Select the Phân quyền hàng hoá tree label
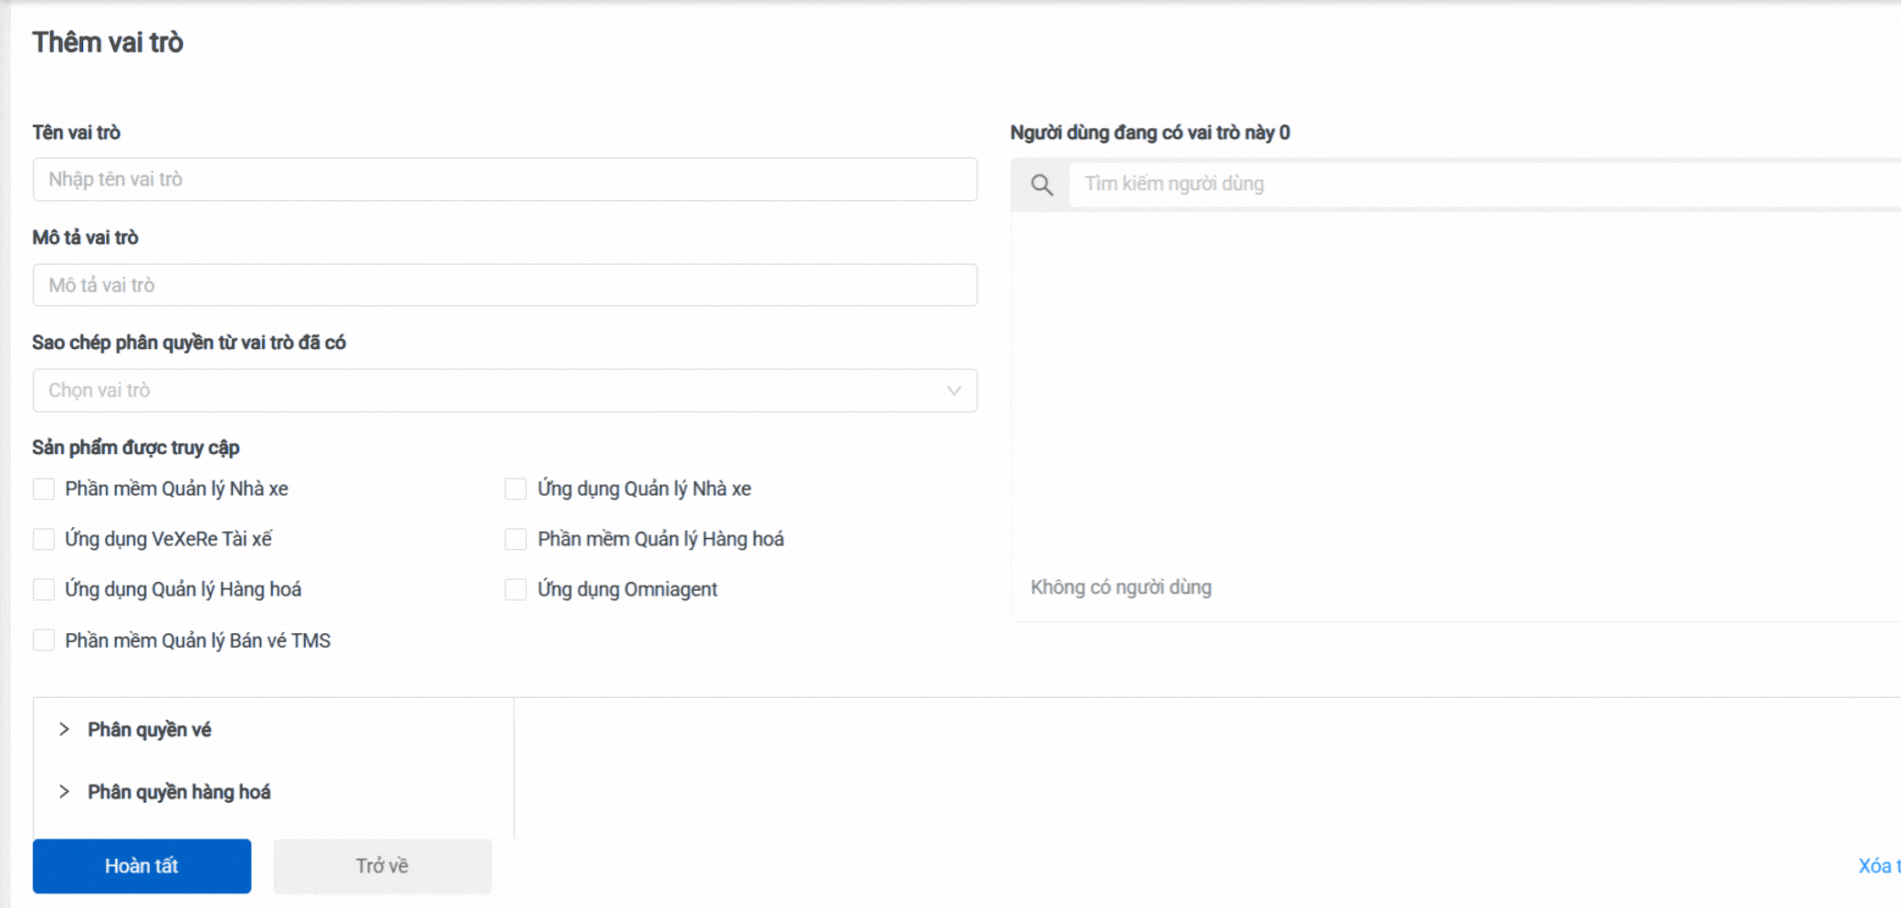This screenshot has height=908, width=1901. click(x=179, y=792)
